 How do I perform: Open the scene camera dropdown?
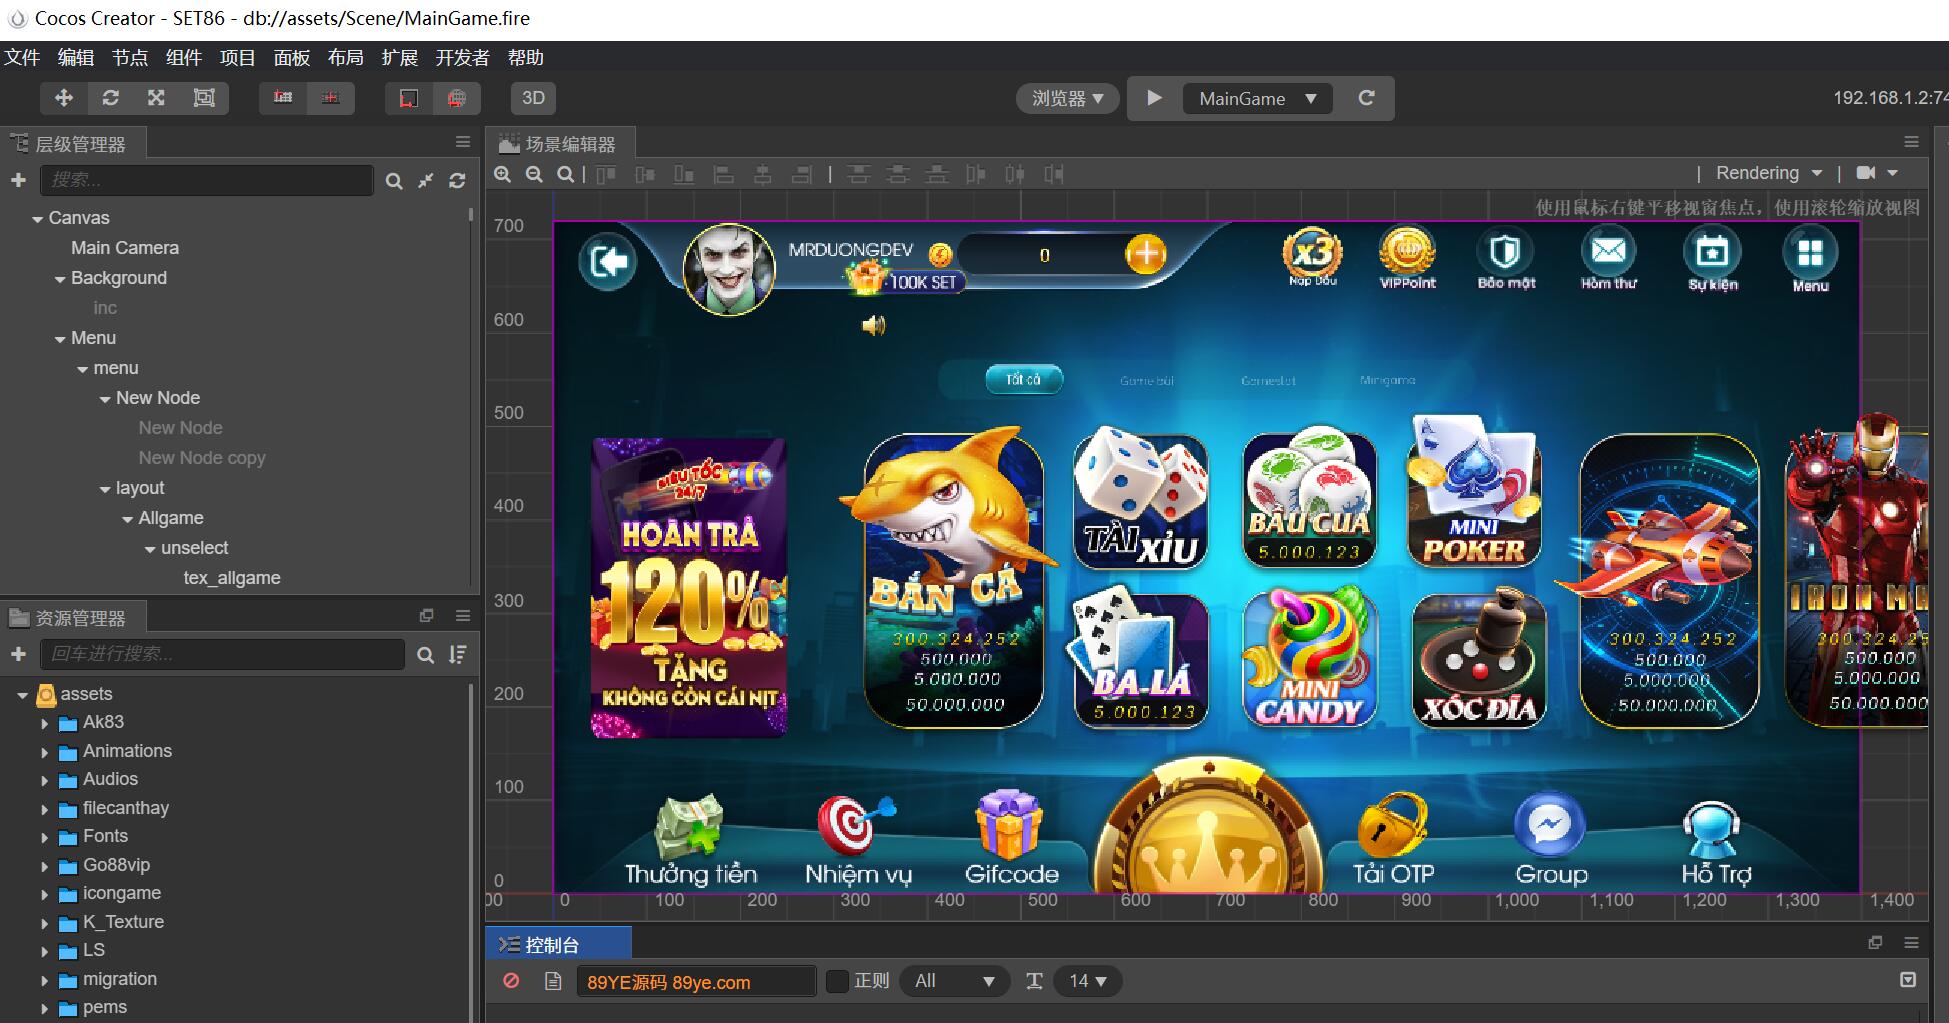click(x=1877, y=173)
